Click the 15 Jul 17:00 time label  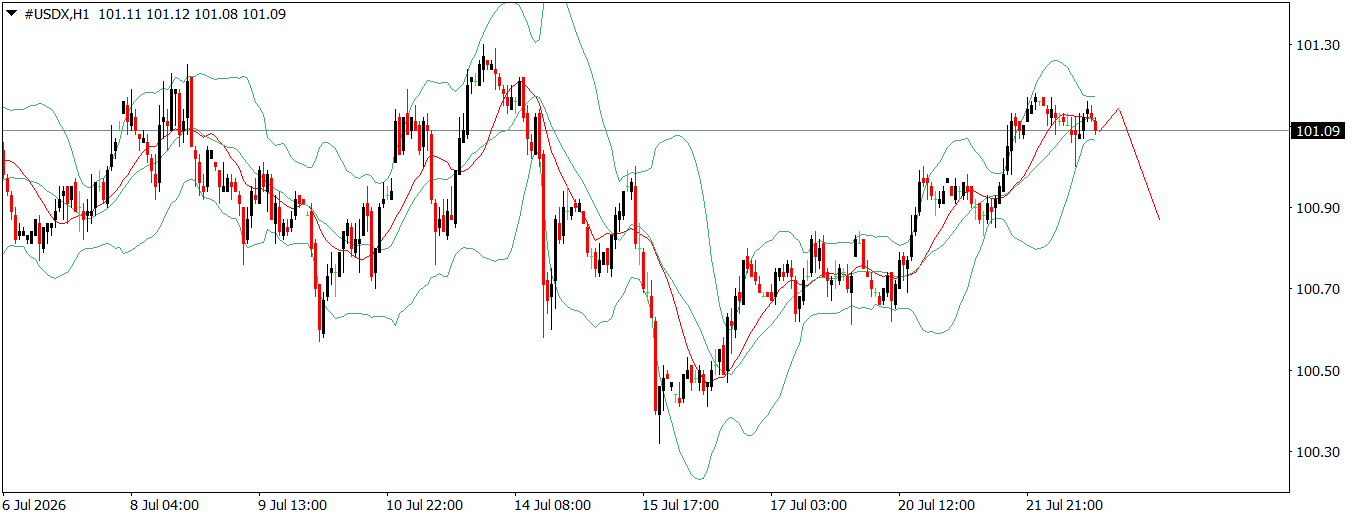coord(680,505)
